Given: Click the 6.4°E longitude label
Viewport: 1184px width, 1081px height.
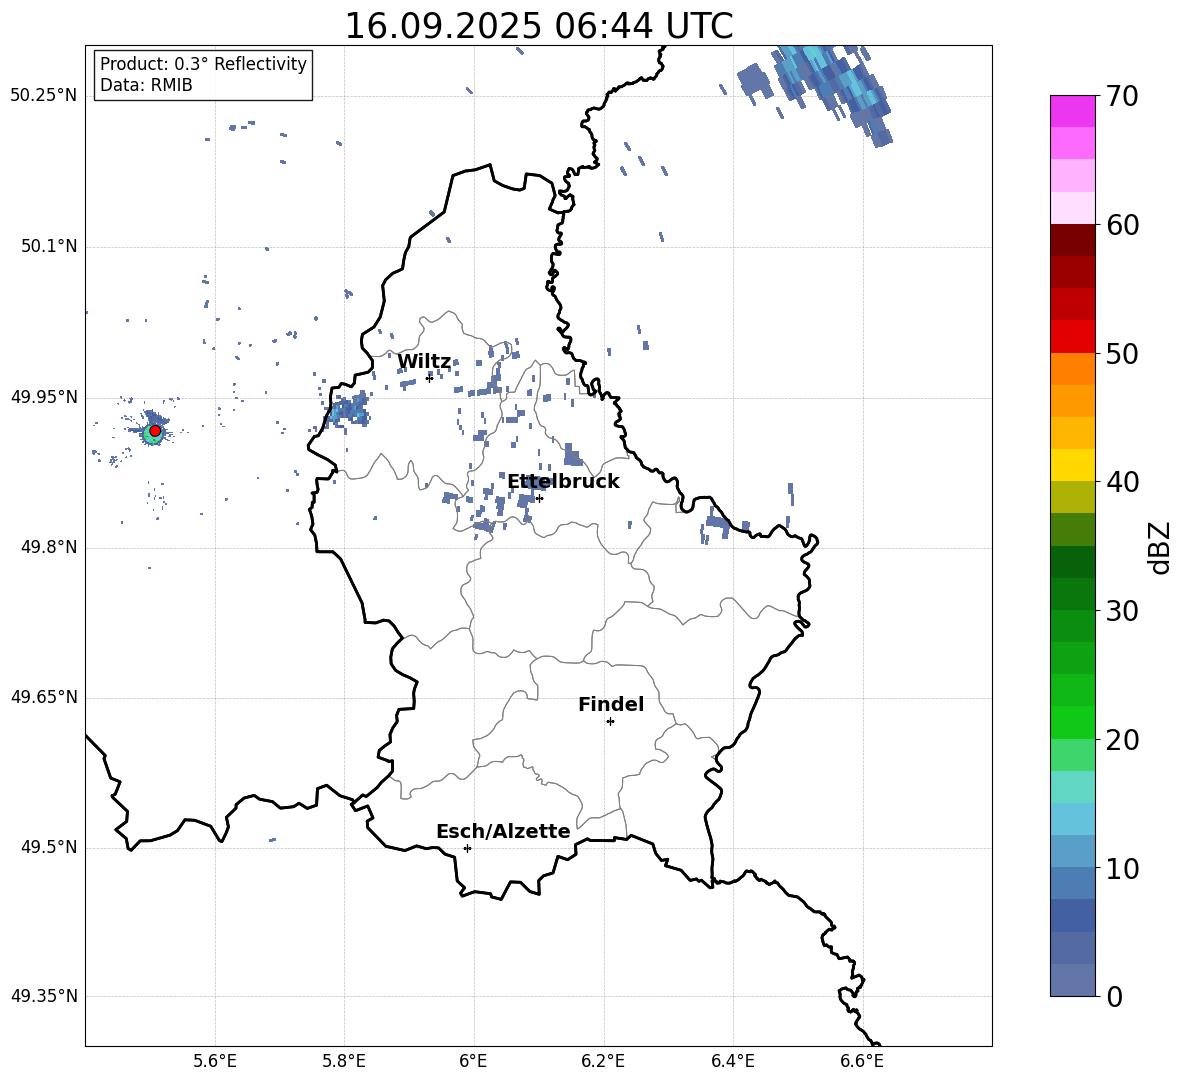Looking at the screenshot, I should pyautogui.click(x=732, y=1061).
